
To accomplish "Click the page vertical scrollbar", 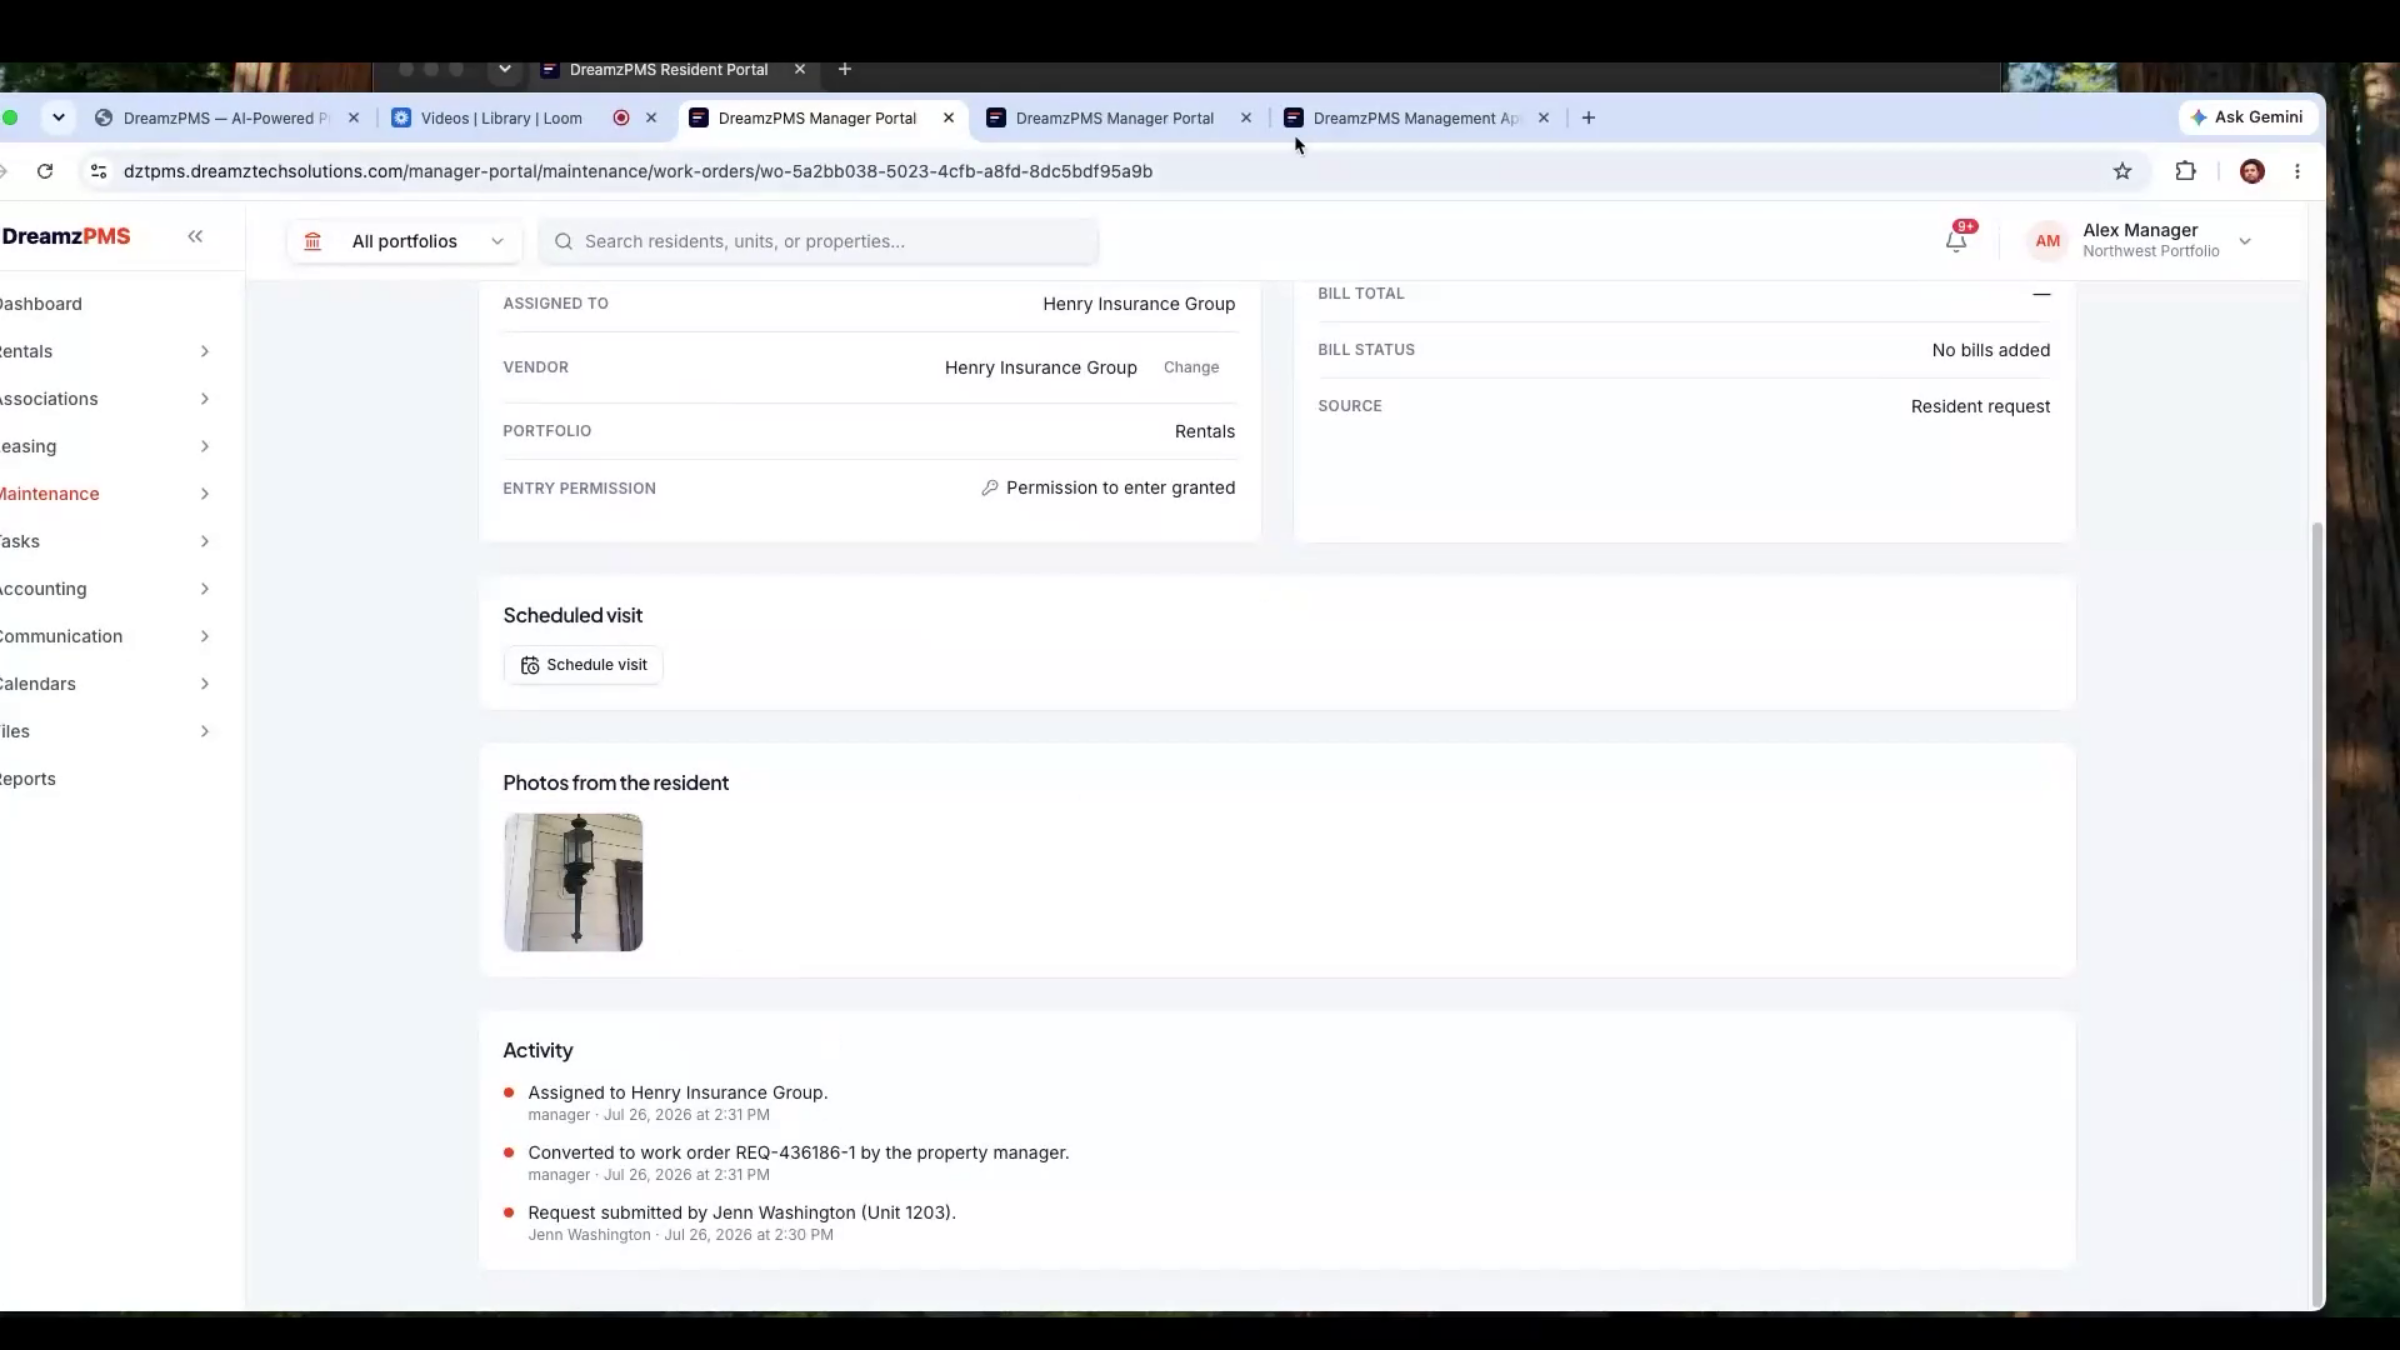I will click(x=2316, y=913).
